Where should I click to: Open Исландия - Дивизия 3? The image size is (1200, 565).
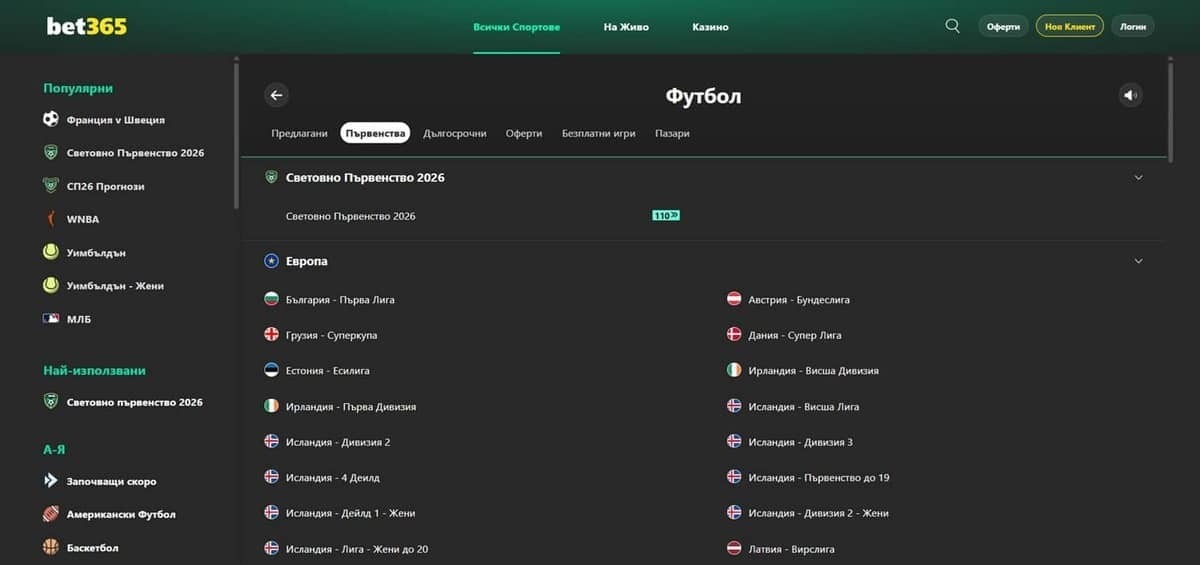point(801,442)
